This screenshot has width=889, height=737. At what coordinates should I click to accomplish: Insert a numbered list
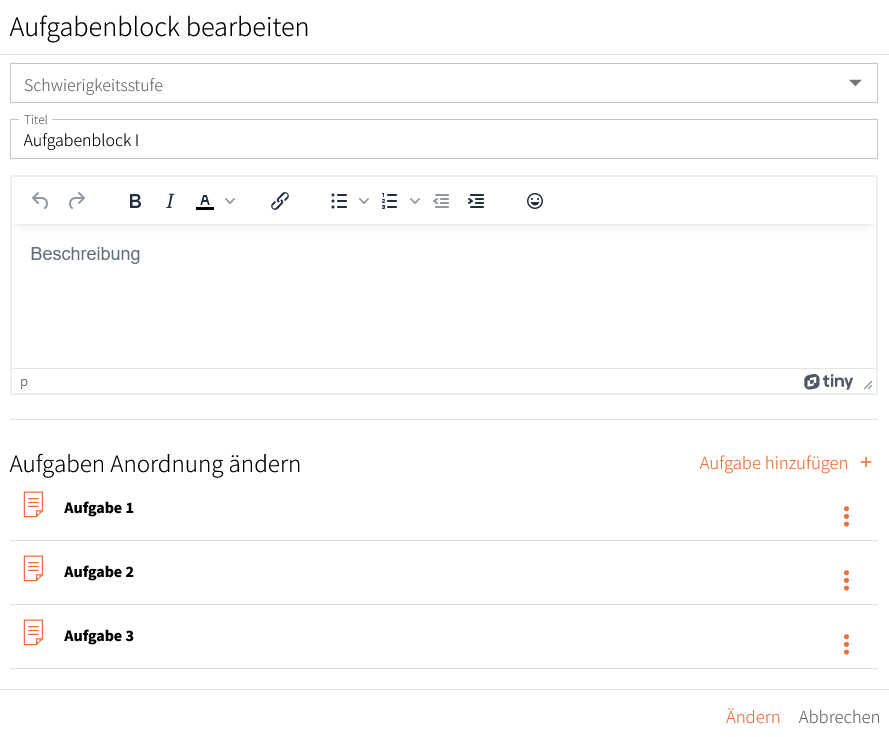tap(390, 201)
